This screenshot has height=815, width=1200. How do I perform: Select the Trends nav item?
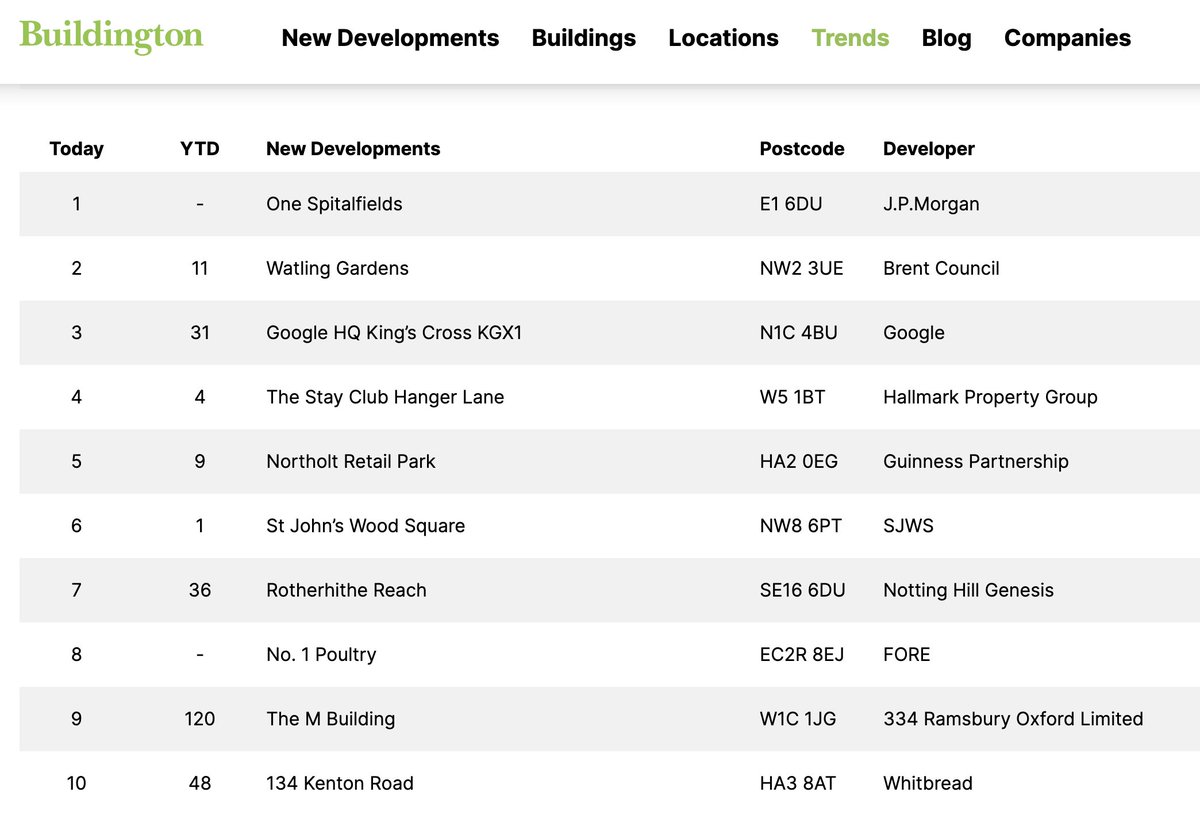(850, 38)
